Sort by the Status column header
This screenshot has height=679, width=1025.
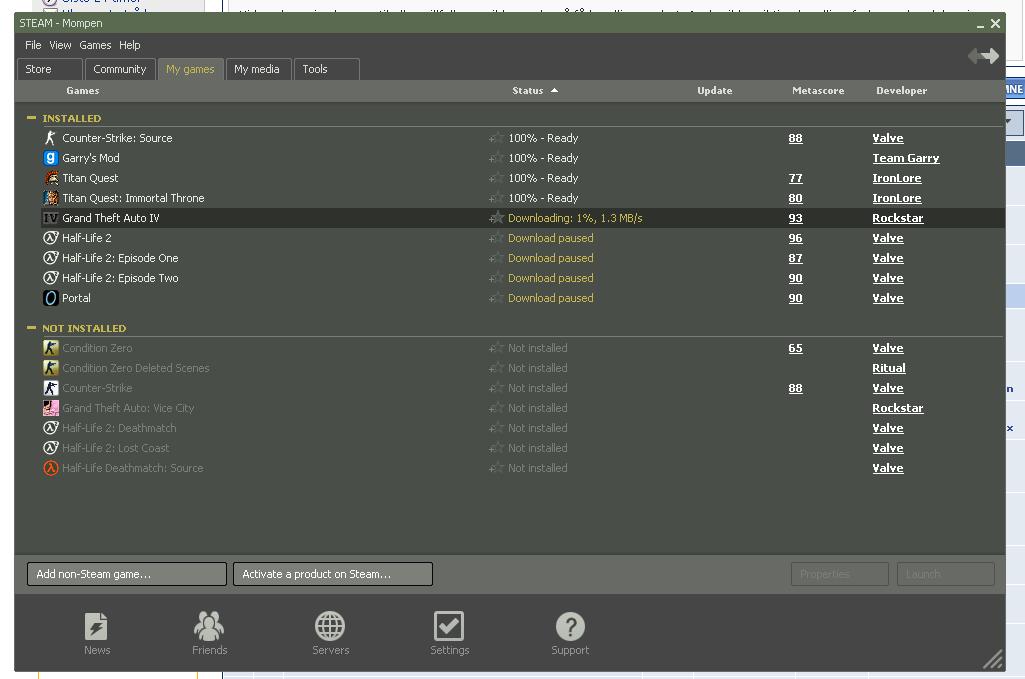coord(535,91)
